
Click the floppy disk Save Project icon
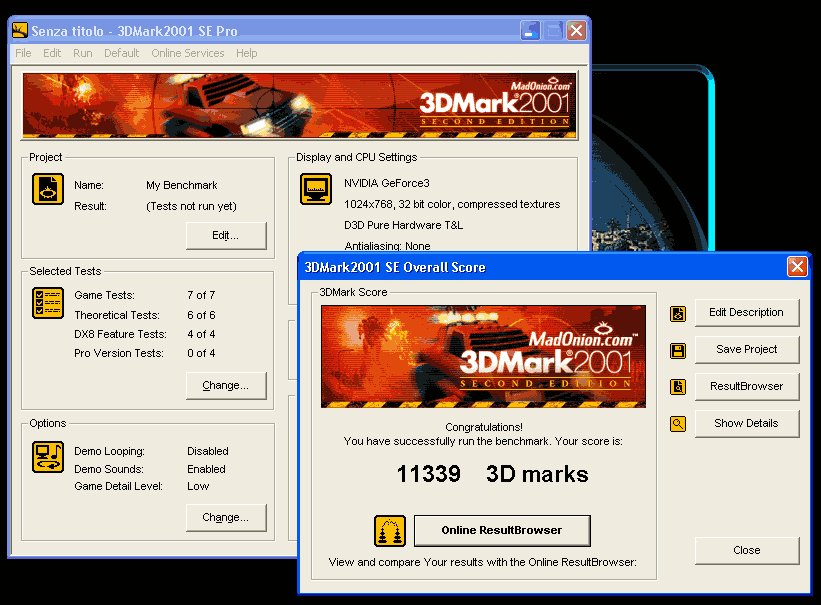click(x=678, y=350)
